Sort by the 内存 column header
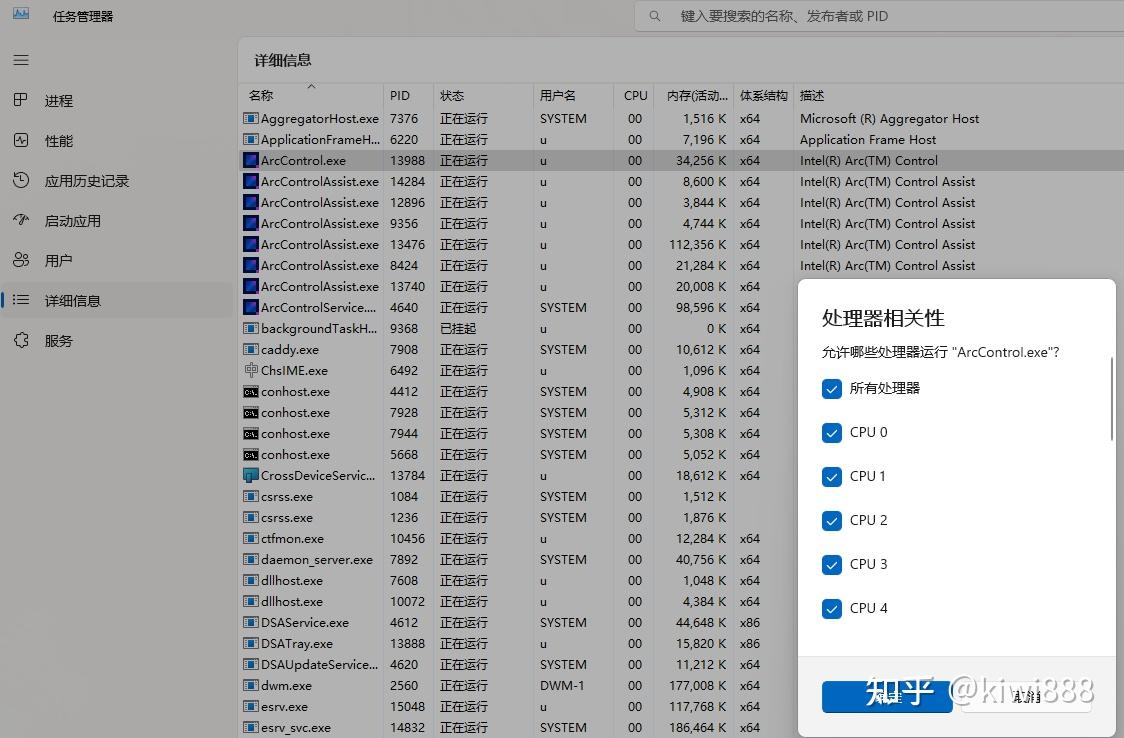Viewport: 1124px width, 738px height. click(x=694, y=95)
